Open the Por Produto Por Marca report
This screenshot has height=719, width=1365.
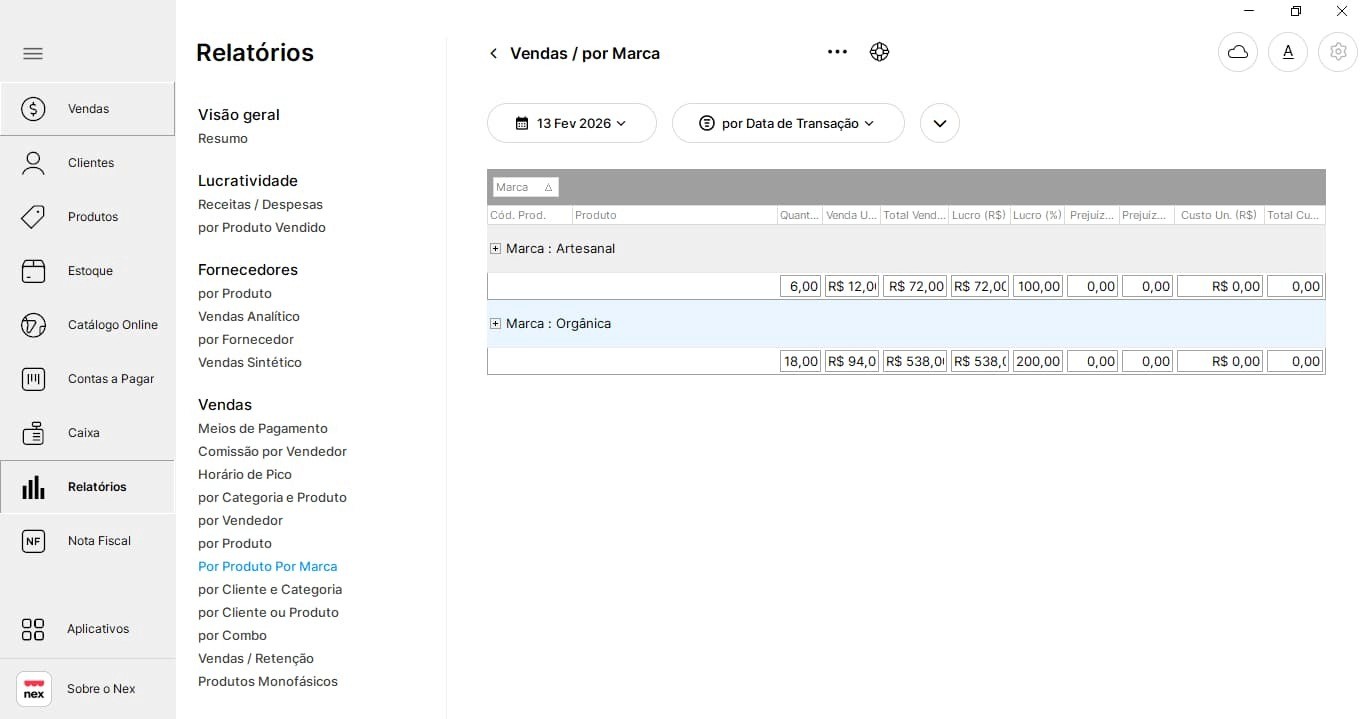tap(268, 567)
